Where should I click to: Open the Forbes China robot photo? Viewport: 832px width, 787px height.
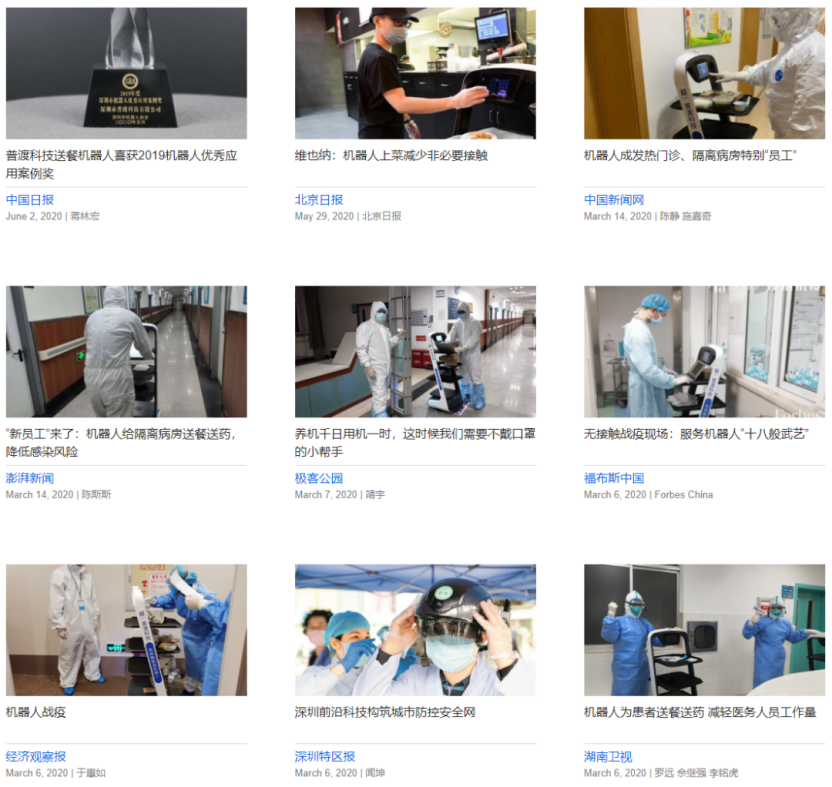[x=704, y=351]
